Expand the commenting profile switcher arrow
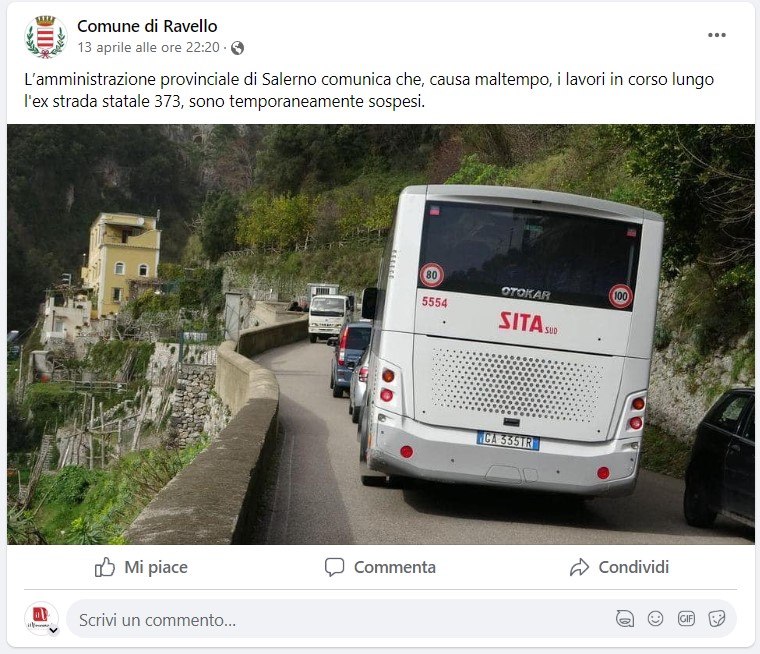 54,630
